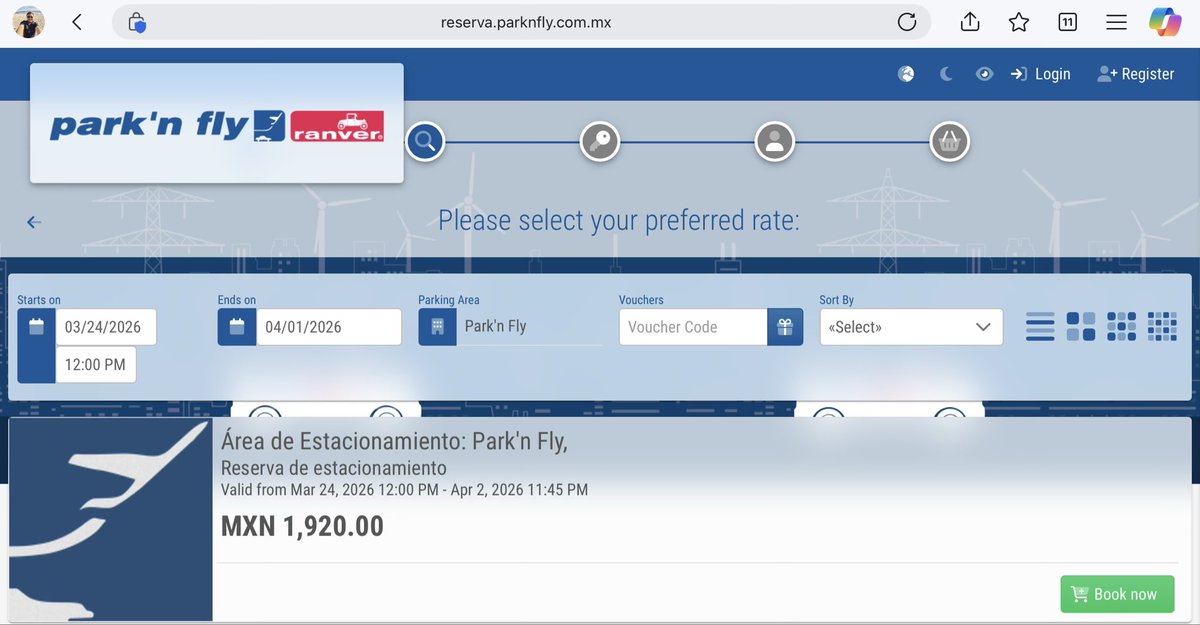Open the share sheet icon
The image size is (1200, 625).
(x=969, y=21)
